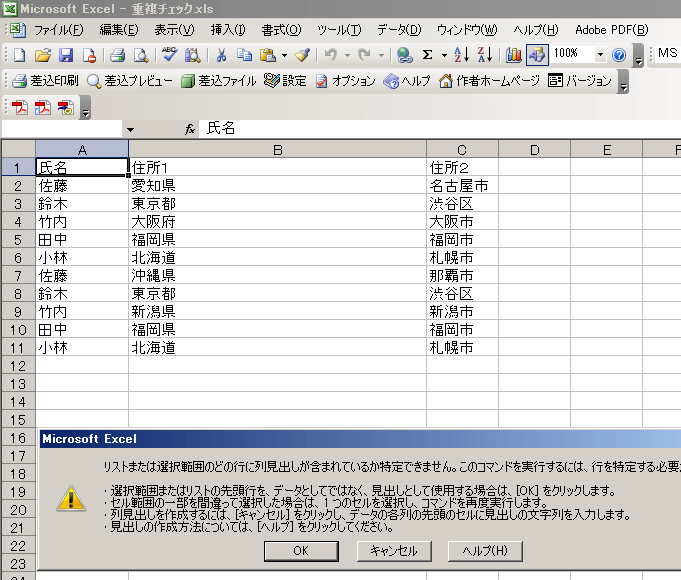Viewport: 681px width, 580px height.
Task: Click the AutoSum sigma icon
Action: pyautogui.click(x=428, y=55)
